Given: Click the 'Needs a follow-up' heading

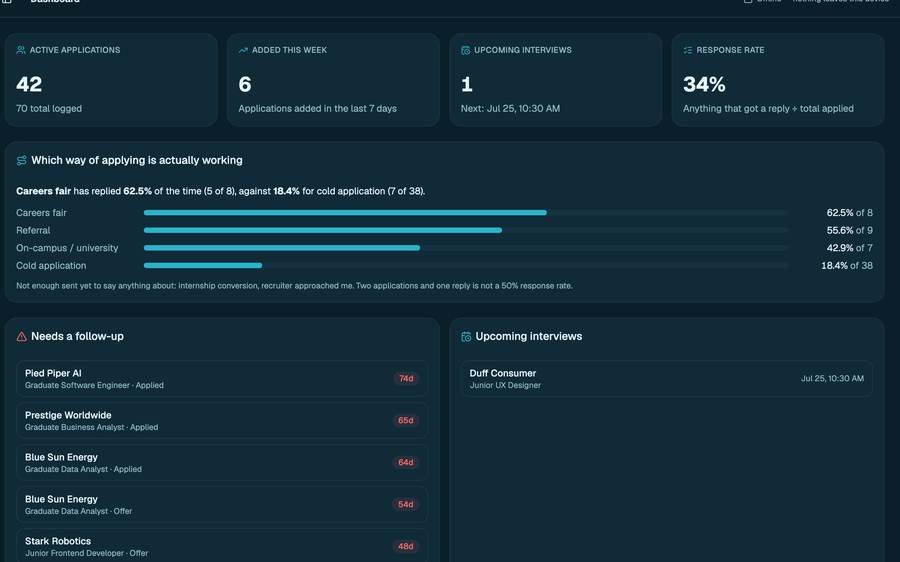Looking at the screenshot, I should coord(77,336).
